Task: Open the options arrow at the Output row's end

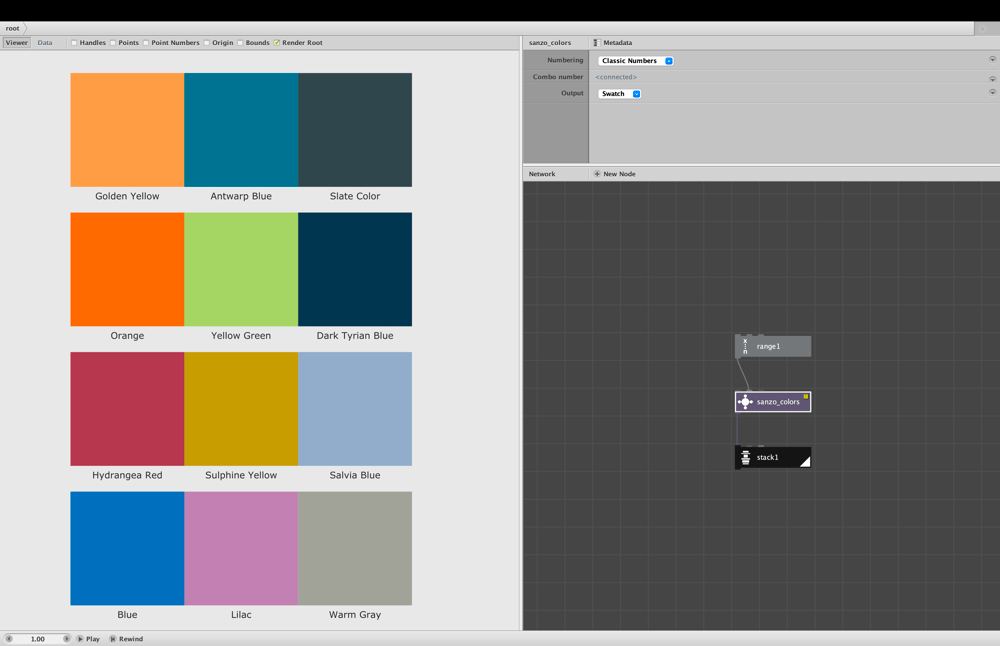Action: pyautogui.click(x=992, y=92)
